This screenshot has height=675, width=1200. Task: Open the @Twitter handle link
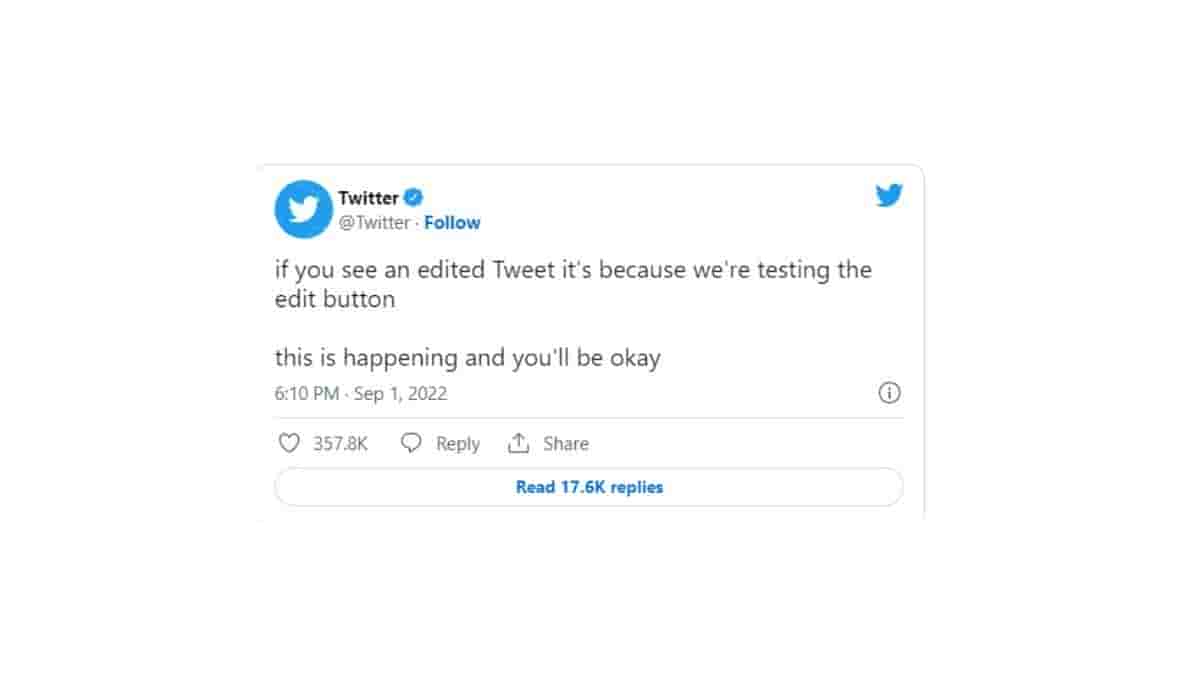point(374,223)
